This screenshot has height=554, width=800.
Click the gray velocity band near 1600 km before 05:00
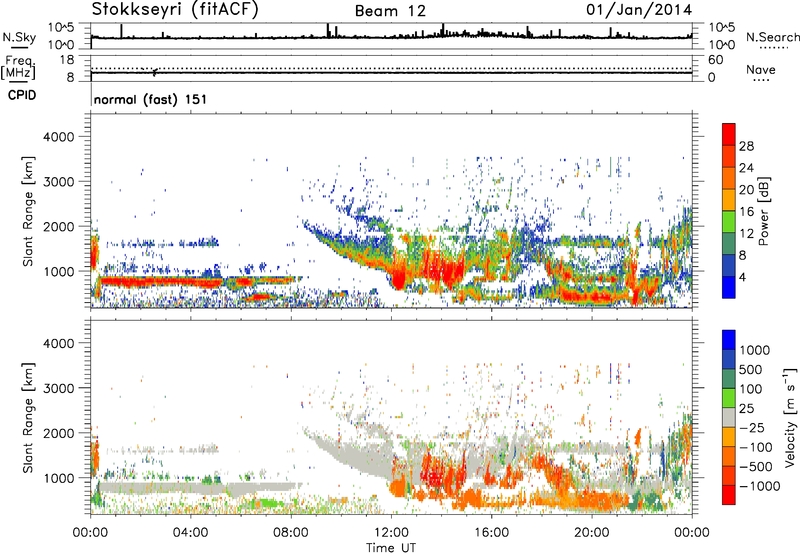coord(162,450)
